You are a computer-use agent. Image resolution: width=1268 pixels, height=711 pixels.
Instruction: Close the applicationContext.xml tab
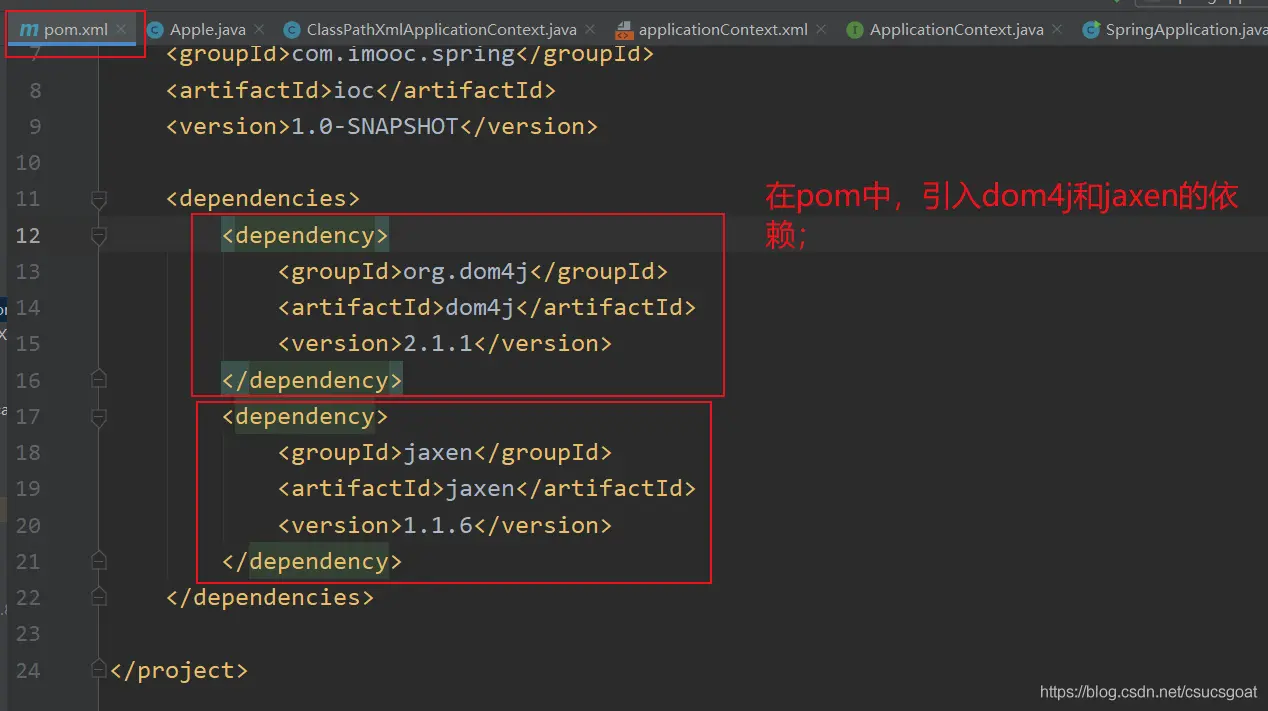[821, 30]
